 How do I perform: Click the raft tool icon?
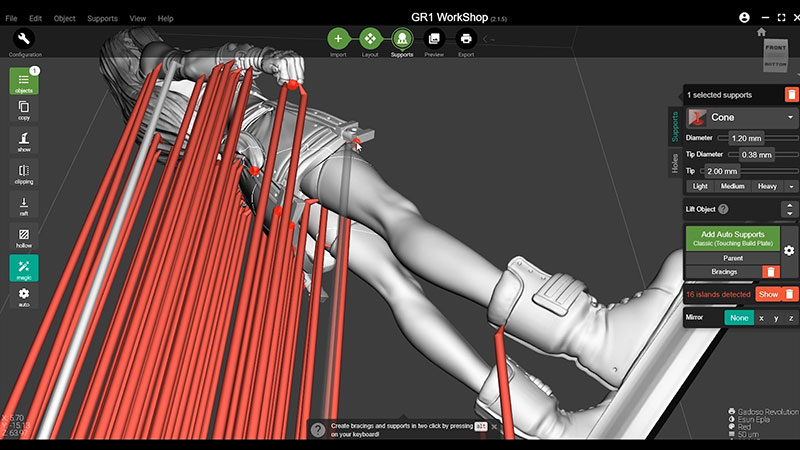coord(24,207)
